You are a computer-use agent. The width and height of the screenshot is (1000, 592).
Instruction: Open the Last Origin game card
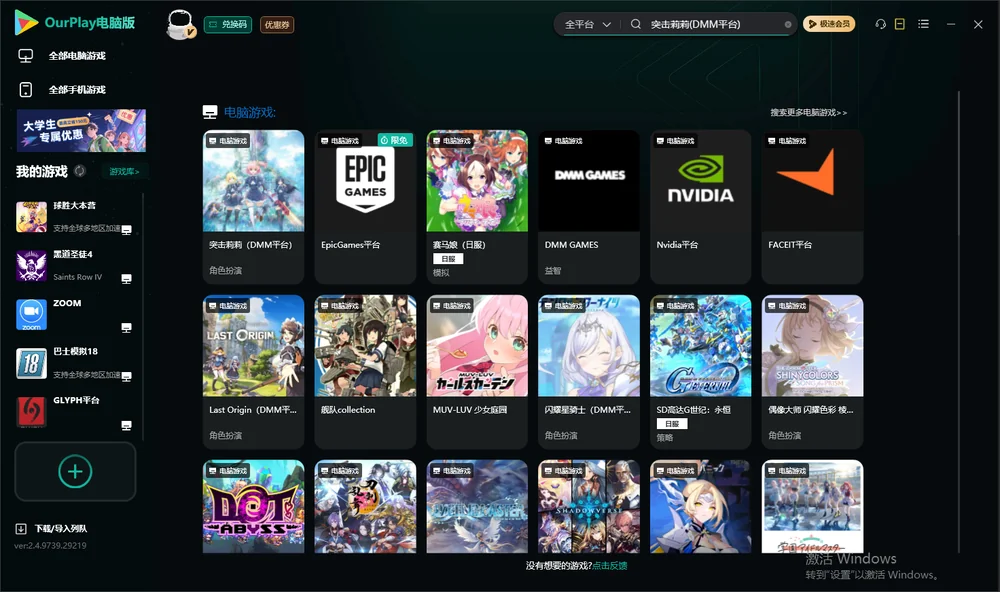[x=254, y=372]
